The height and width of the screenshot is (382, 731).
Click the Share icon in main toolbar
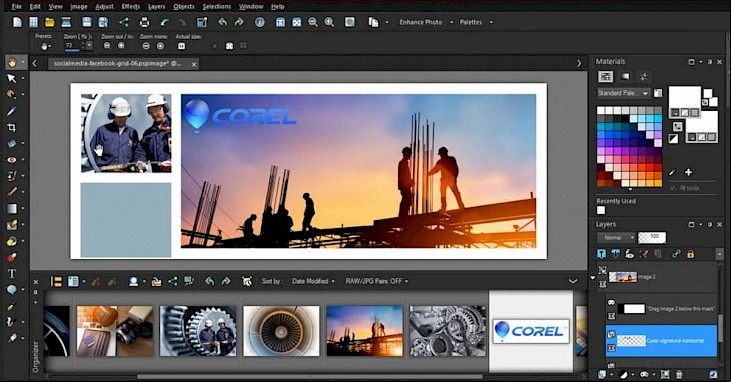124,22
